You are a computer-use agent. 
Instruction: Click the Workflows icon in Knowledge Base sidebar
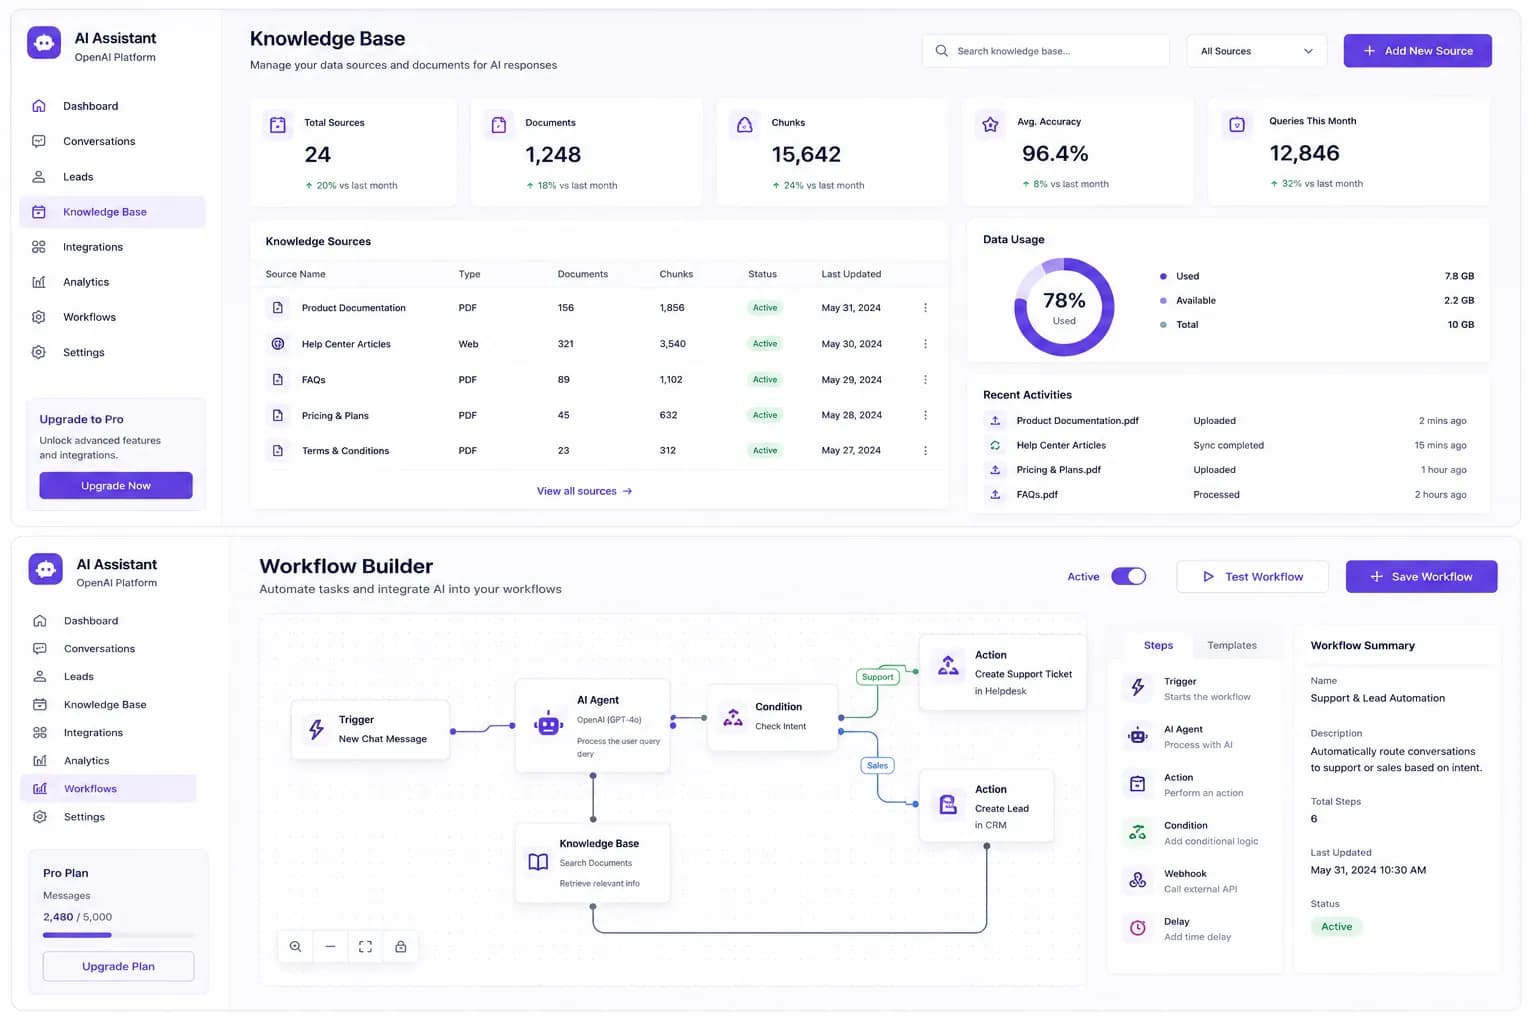[x=39, y=317]
